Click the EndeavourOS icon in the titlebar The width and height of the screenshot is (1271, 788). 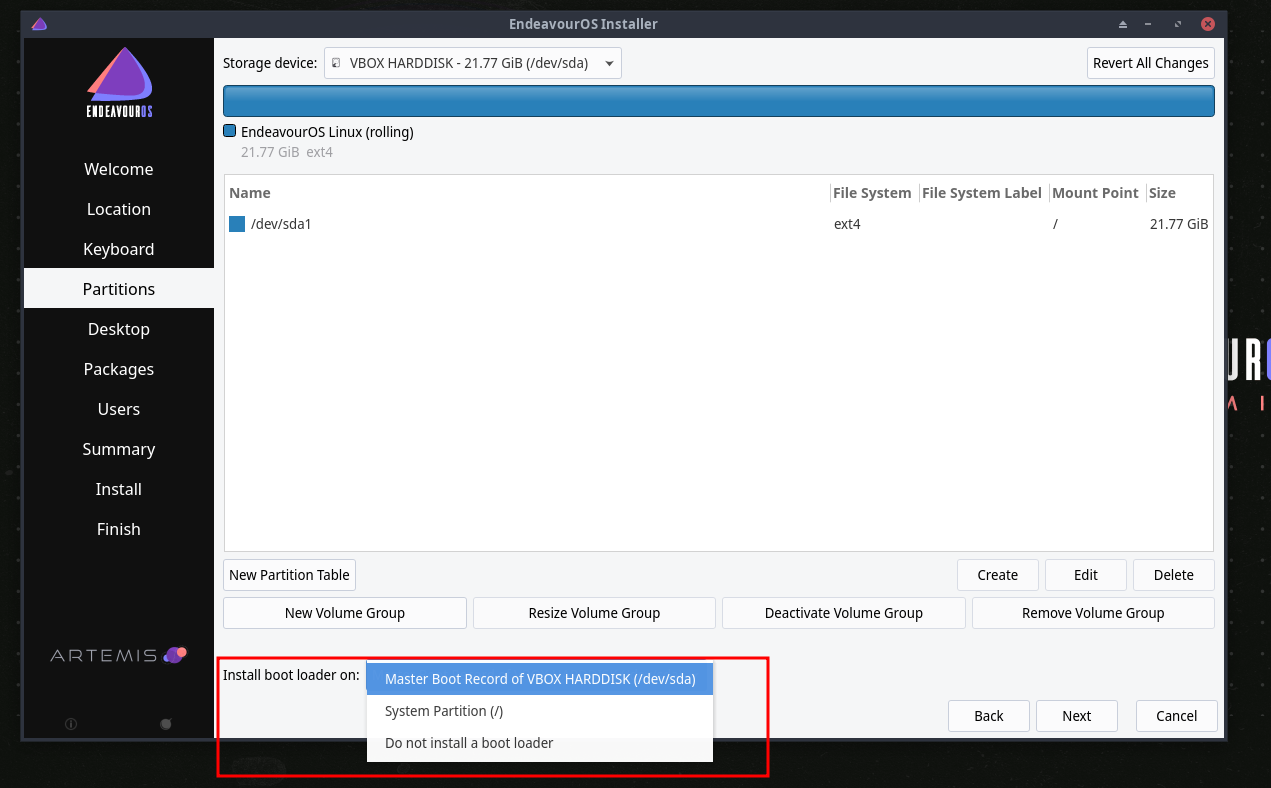38,23
